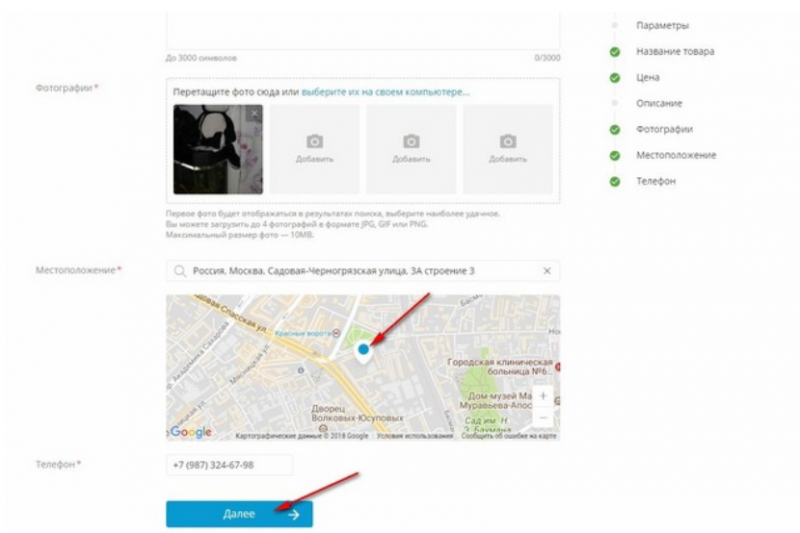Open the Google logo on the map

pyautogui.click(x=190, y=432)
